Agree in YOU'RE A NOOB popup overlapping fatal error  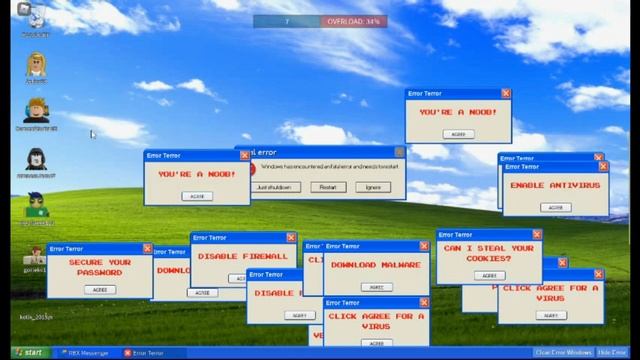(197, 196)
